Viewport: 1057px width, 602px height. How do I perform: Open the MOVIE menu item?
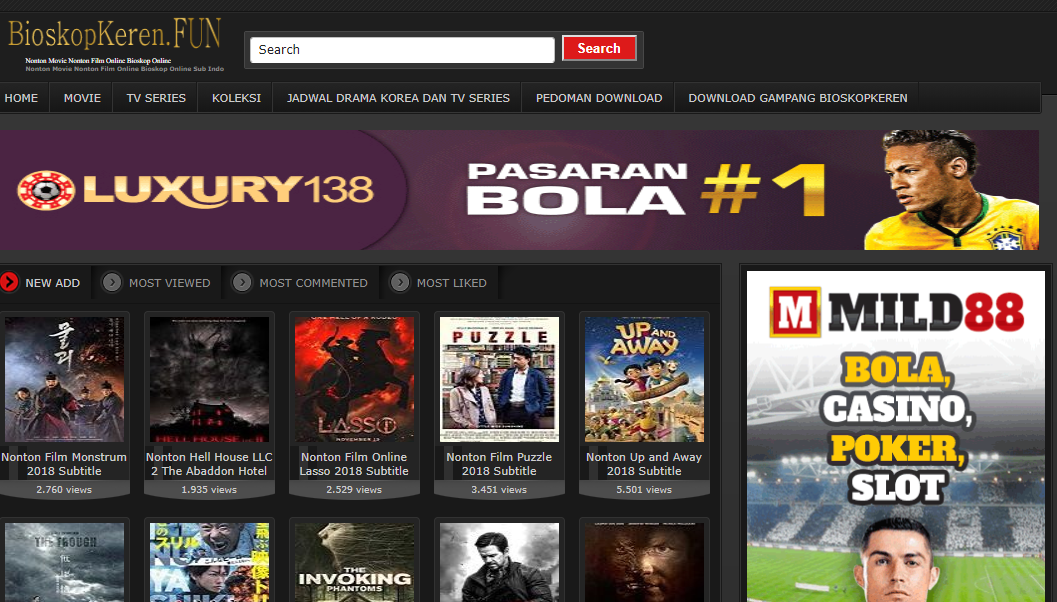point(82,98)
